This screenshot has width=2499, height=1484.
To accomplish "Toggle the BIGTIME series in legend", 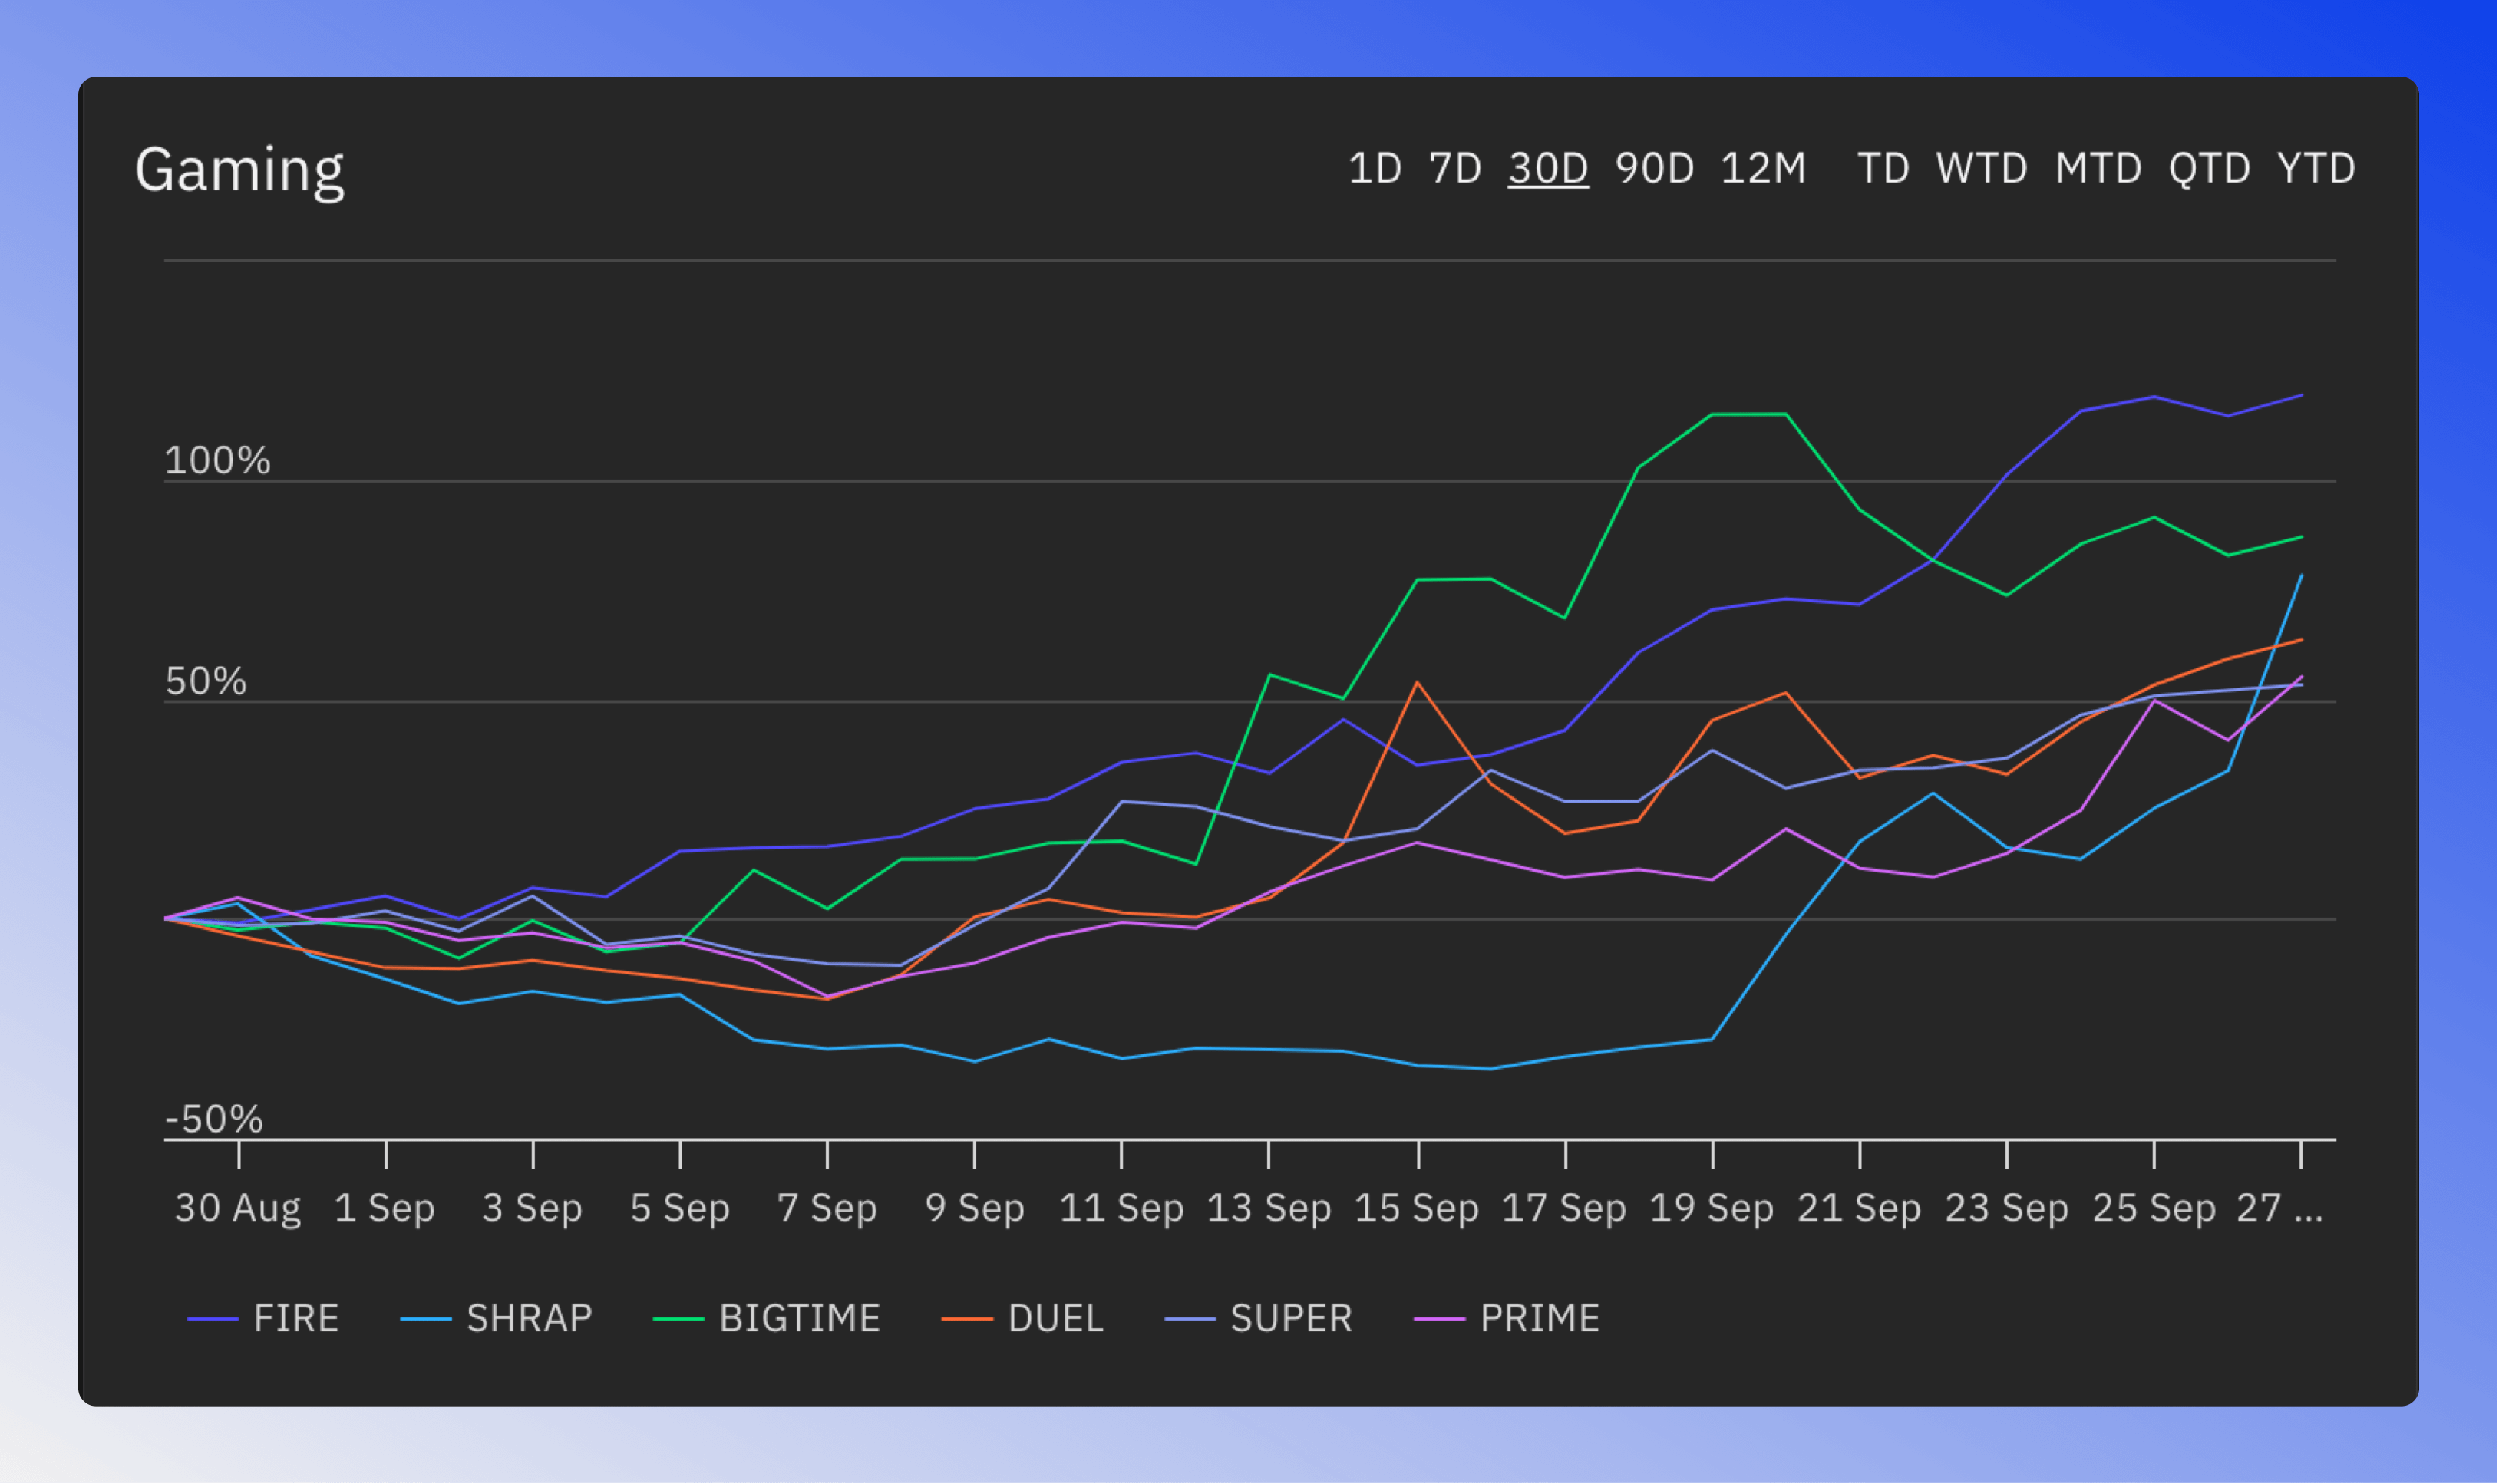I will pyautogui.click(x=767, y=1319).
